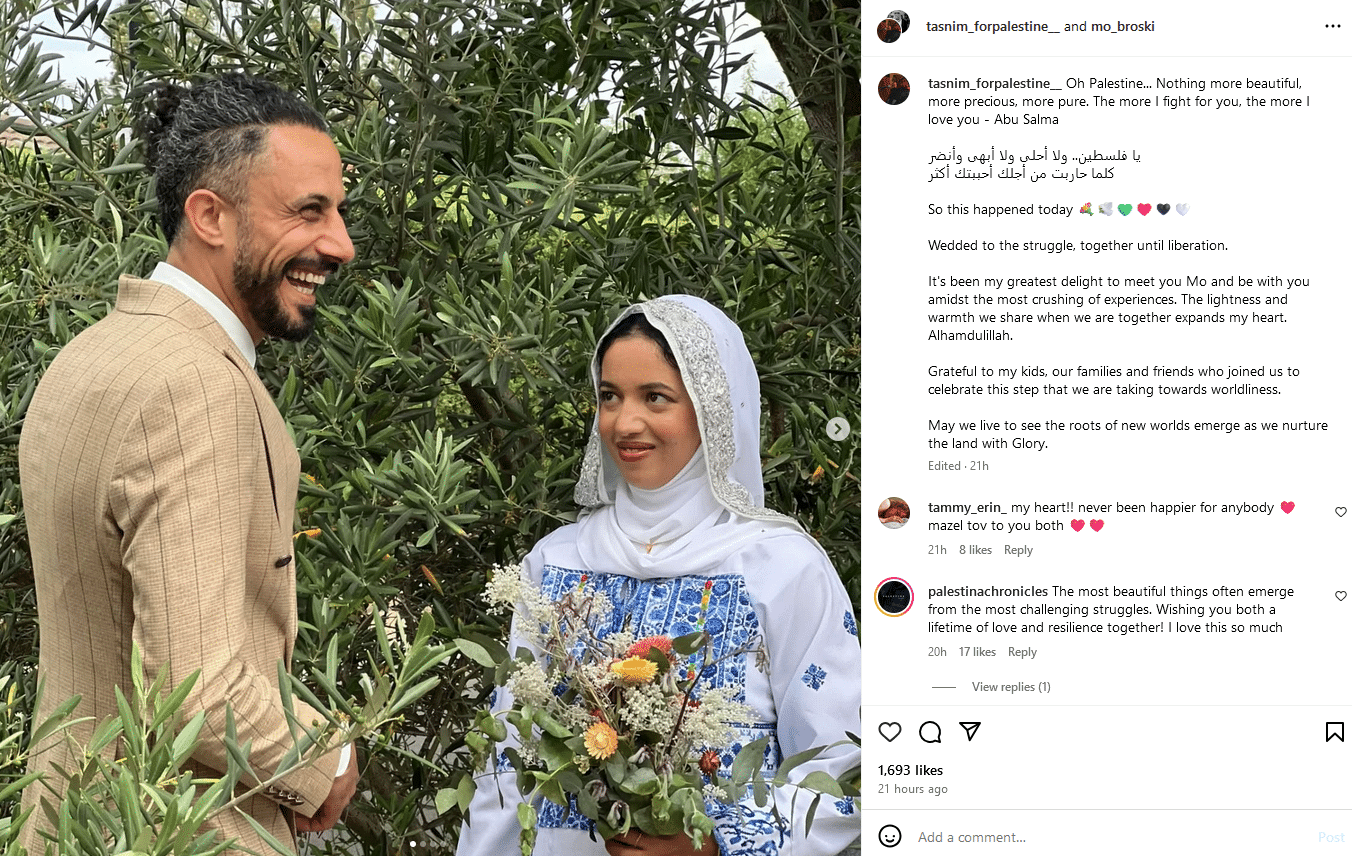Save post with the bookmark icon
1352x856 pixels.
[1334, 732]
